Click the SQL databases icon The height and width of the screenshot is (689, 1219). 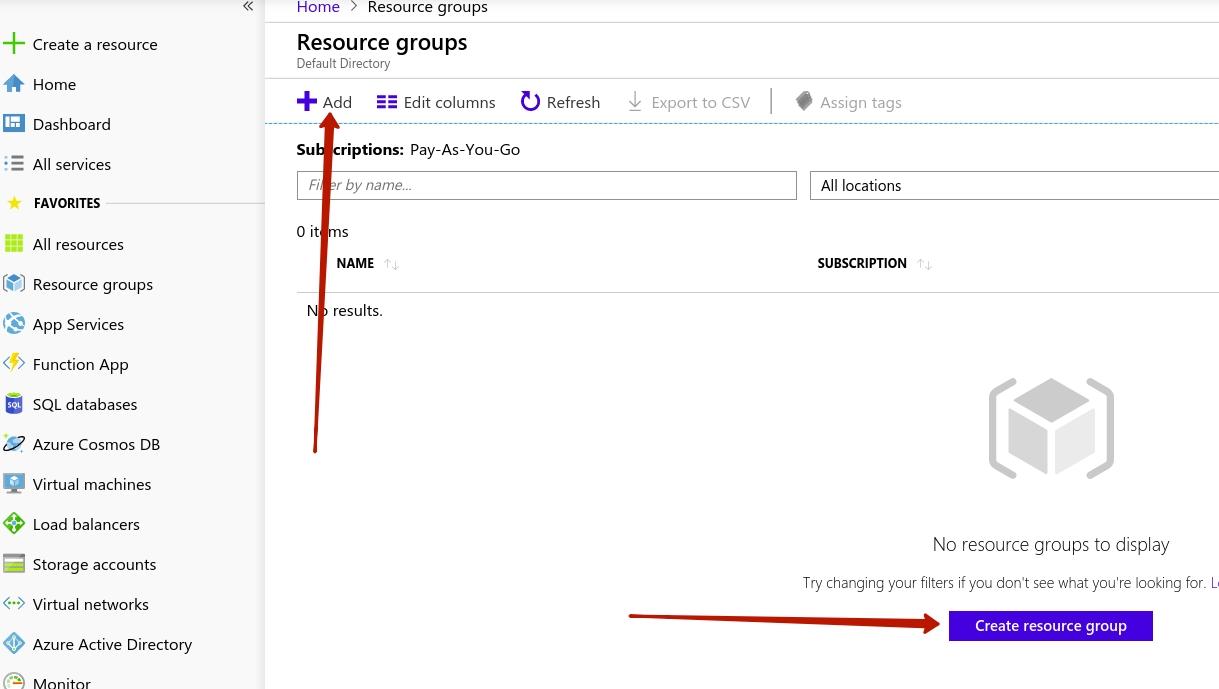coord(14,404)
